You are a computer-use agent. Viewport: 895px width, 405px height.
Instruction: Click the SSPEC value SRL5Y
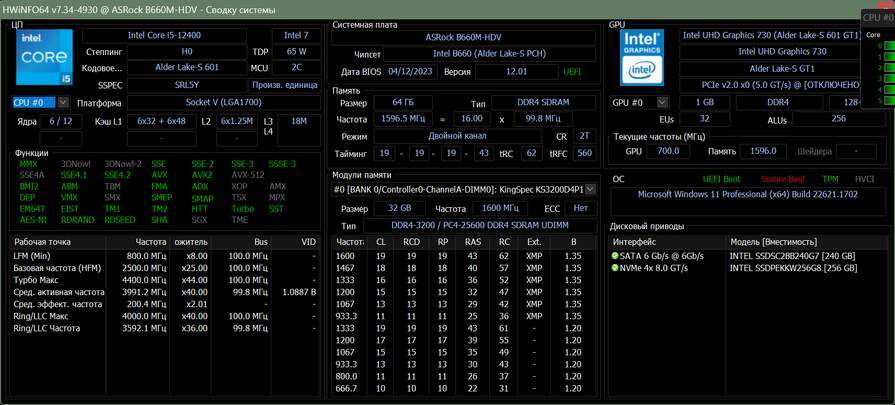click(187, 85)
